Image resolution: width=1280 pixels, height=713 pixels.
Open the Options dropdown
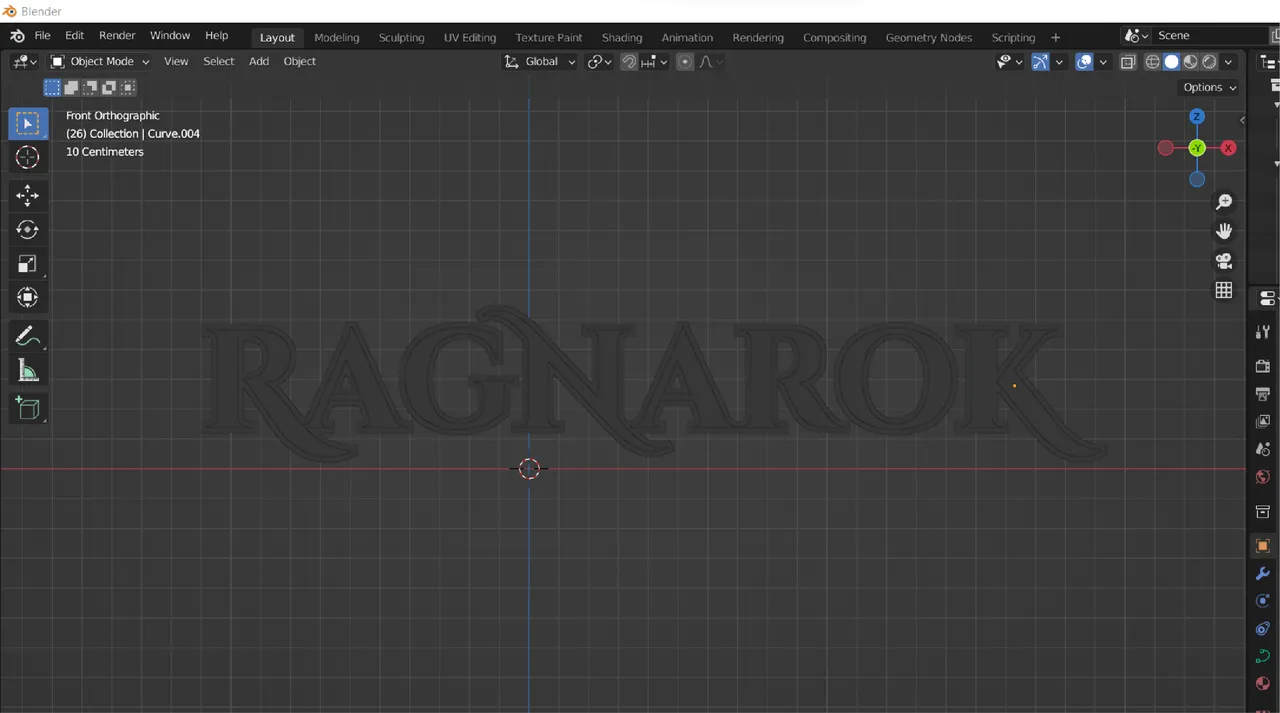[1210, 88]
